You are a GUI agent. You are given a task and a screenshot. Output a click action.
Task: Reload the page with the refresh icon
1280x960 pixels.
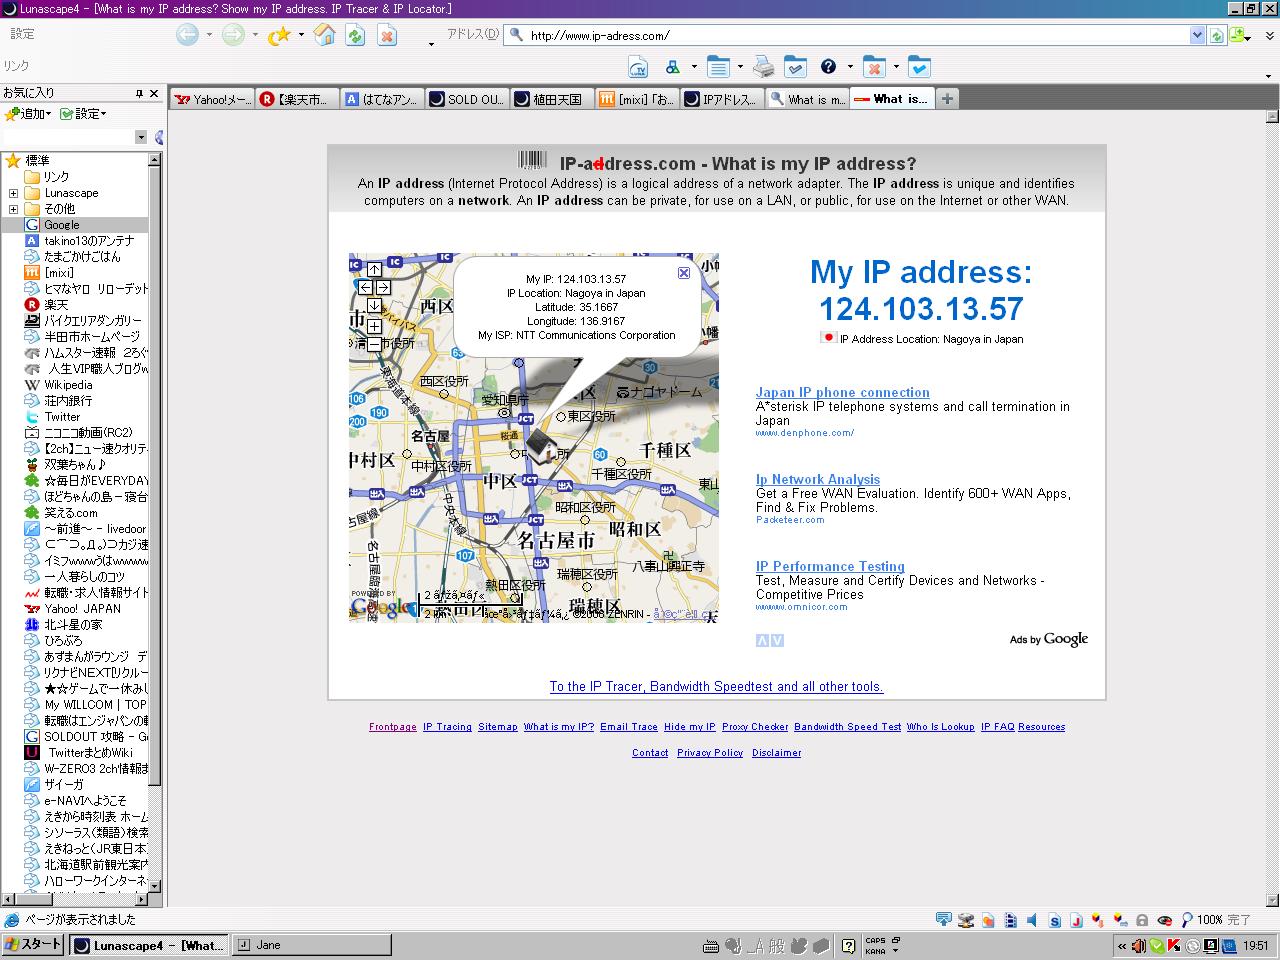[x=355, y=36]
